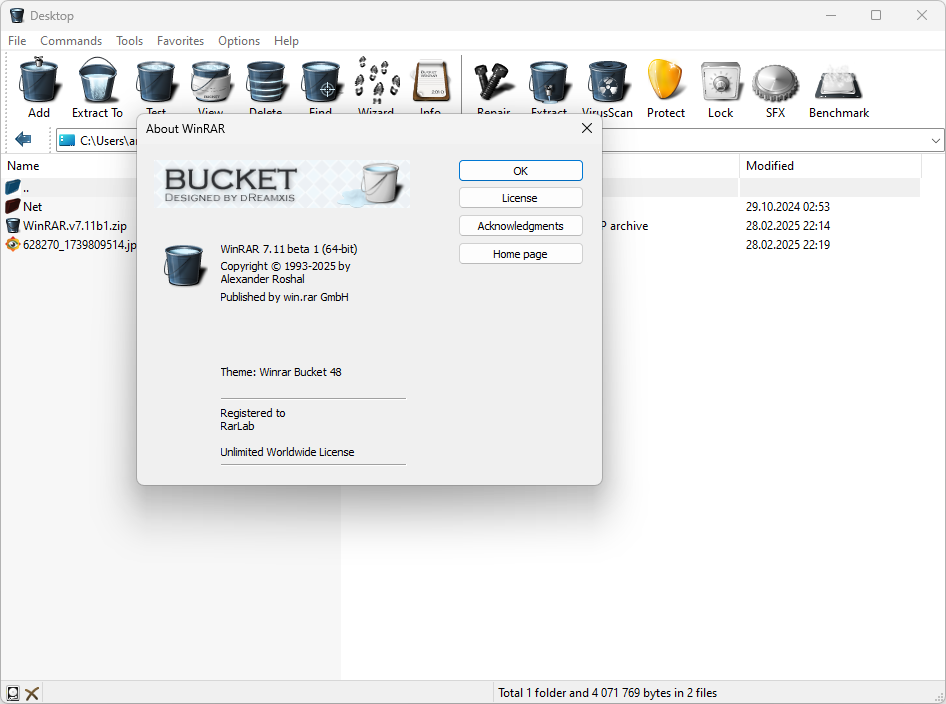Click the WinRAR.v7.11b1.zip file icon
Image resolution: width=946 pixels, height=704 pixels.
click(13, 226)
